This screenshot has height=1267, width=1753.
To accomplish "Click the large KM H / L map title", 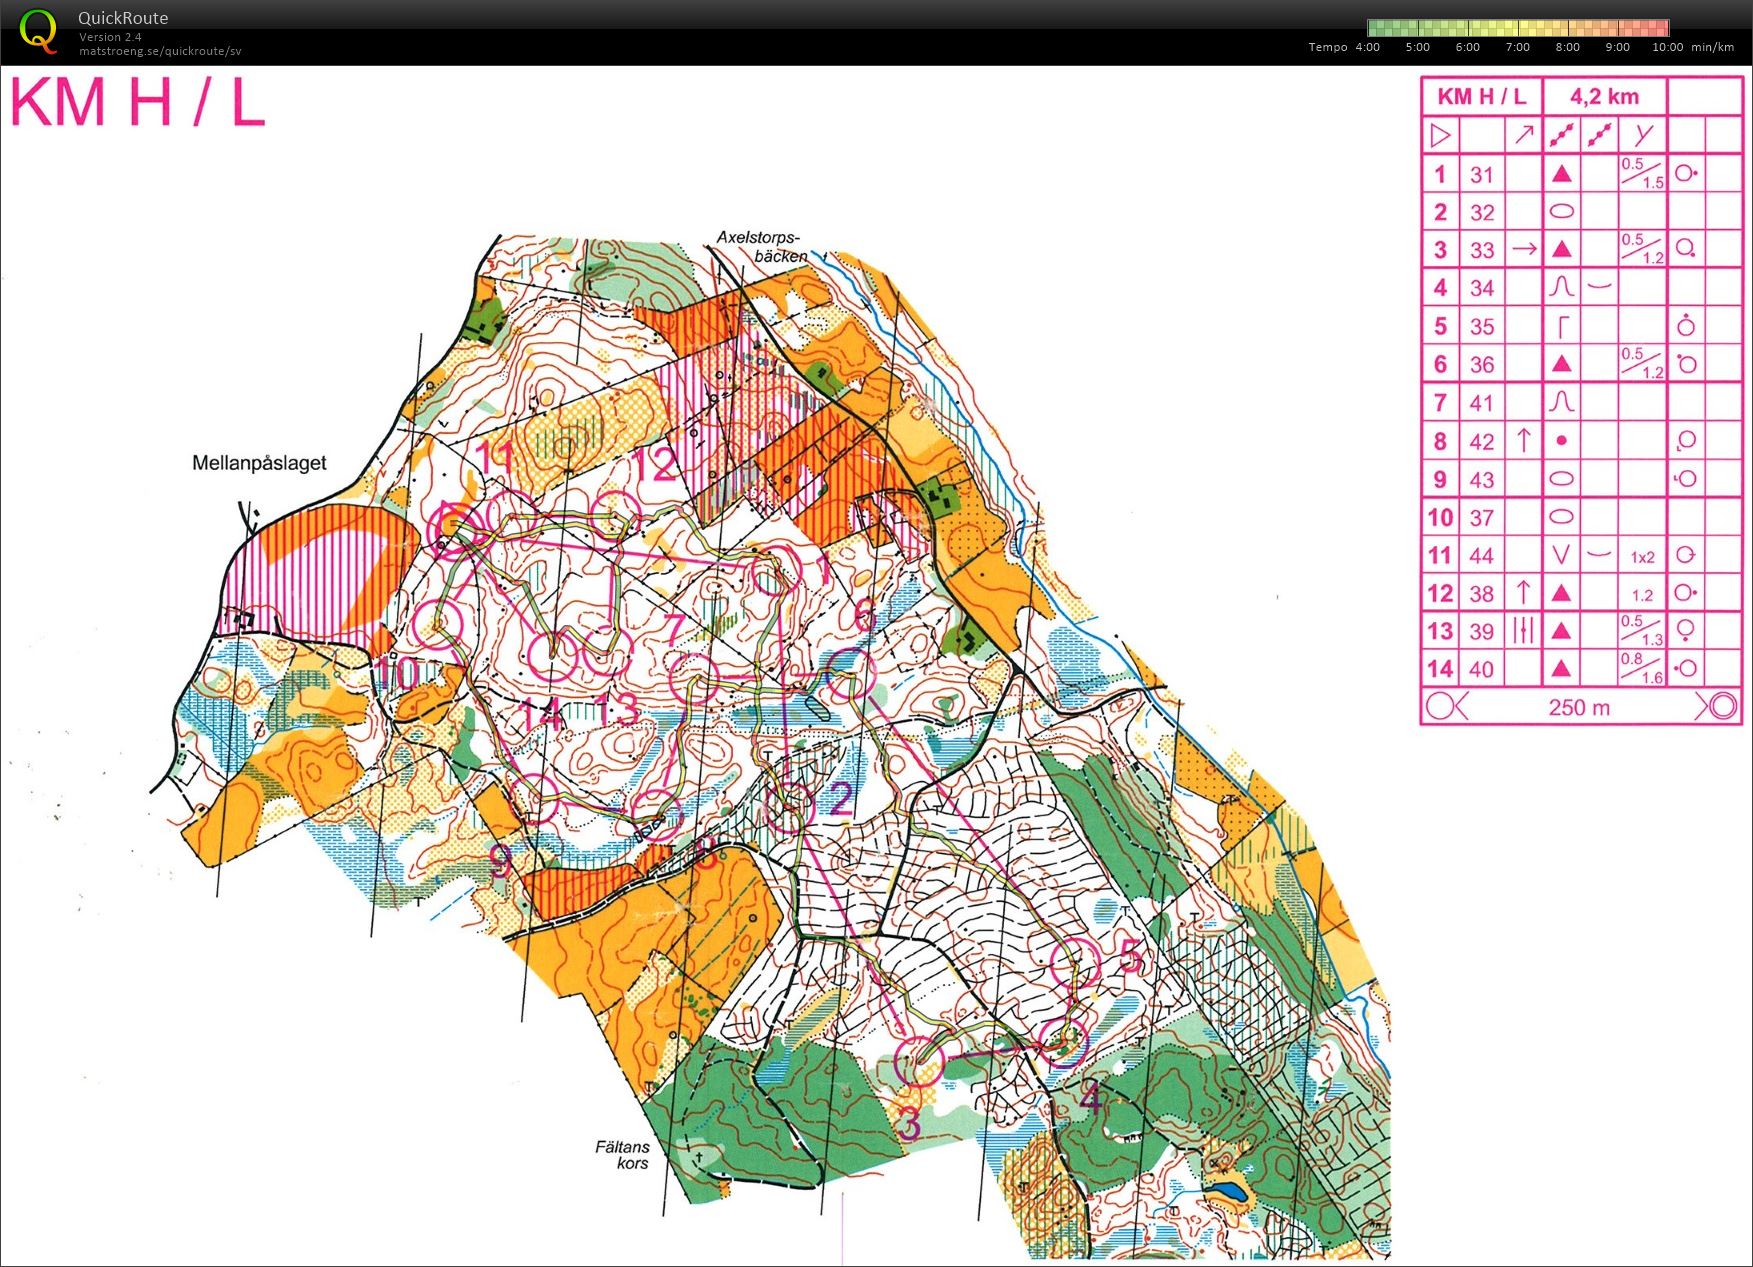I will coord(138,102).
